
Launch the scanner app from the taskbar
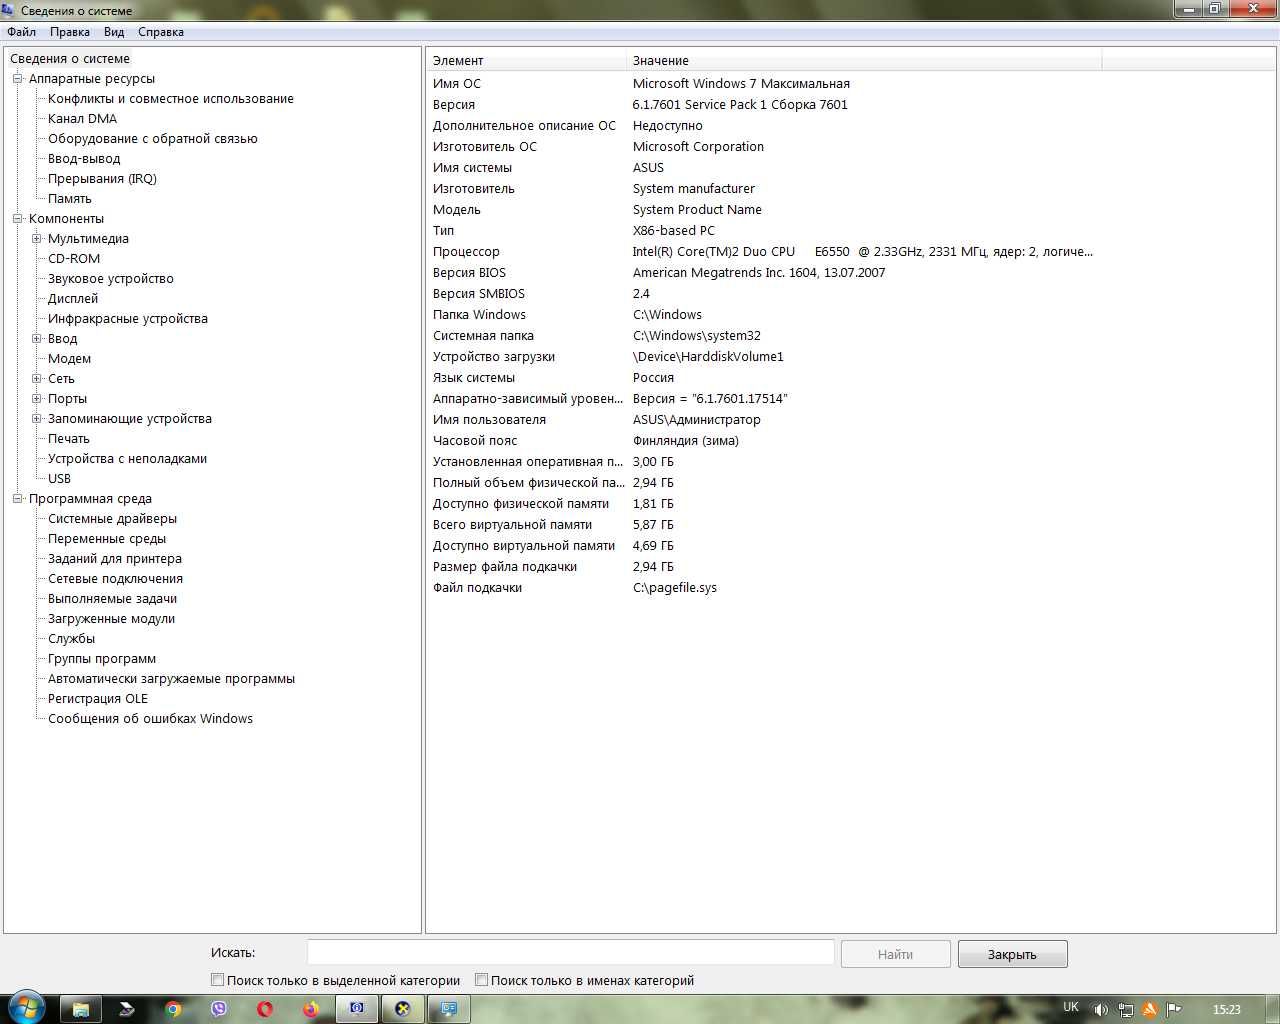[x=127, y=1009]
